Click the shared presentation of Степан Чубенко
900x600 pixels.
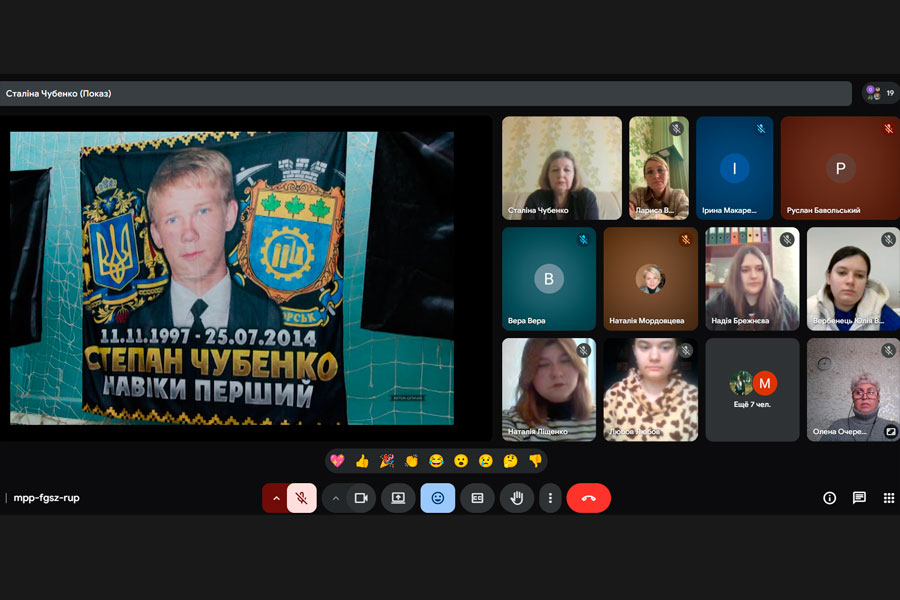point(232,278)
